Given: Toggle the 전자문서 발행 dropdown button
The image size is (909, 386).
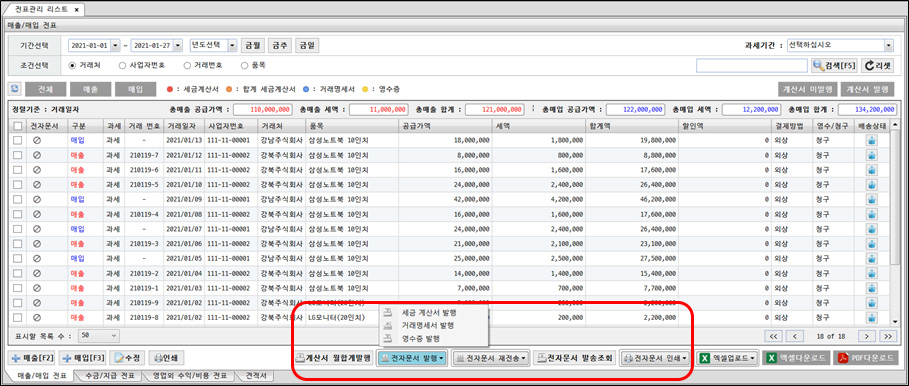Looking at the screenshot, I should click(412, 358).
